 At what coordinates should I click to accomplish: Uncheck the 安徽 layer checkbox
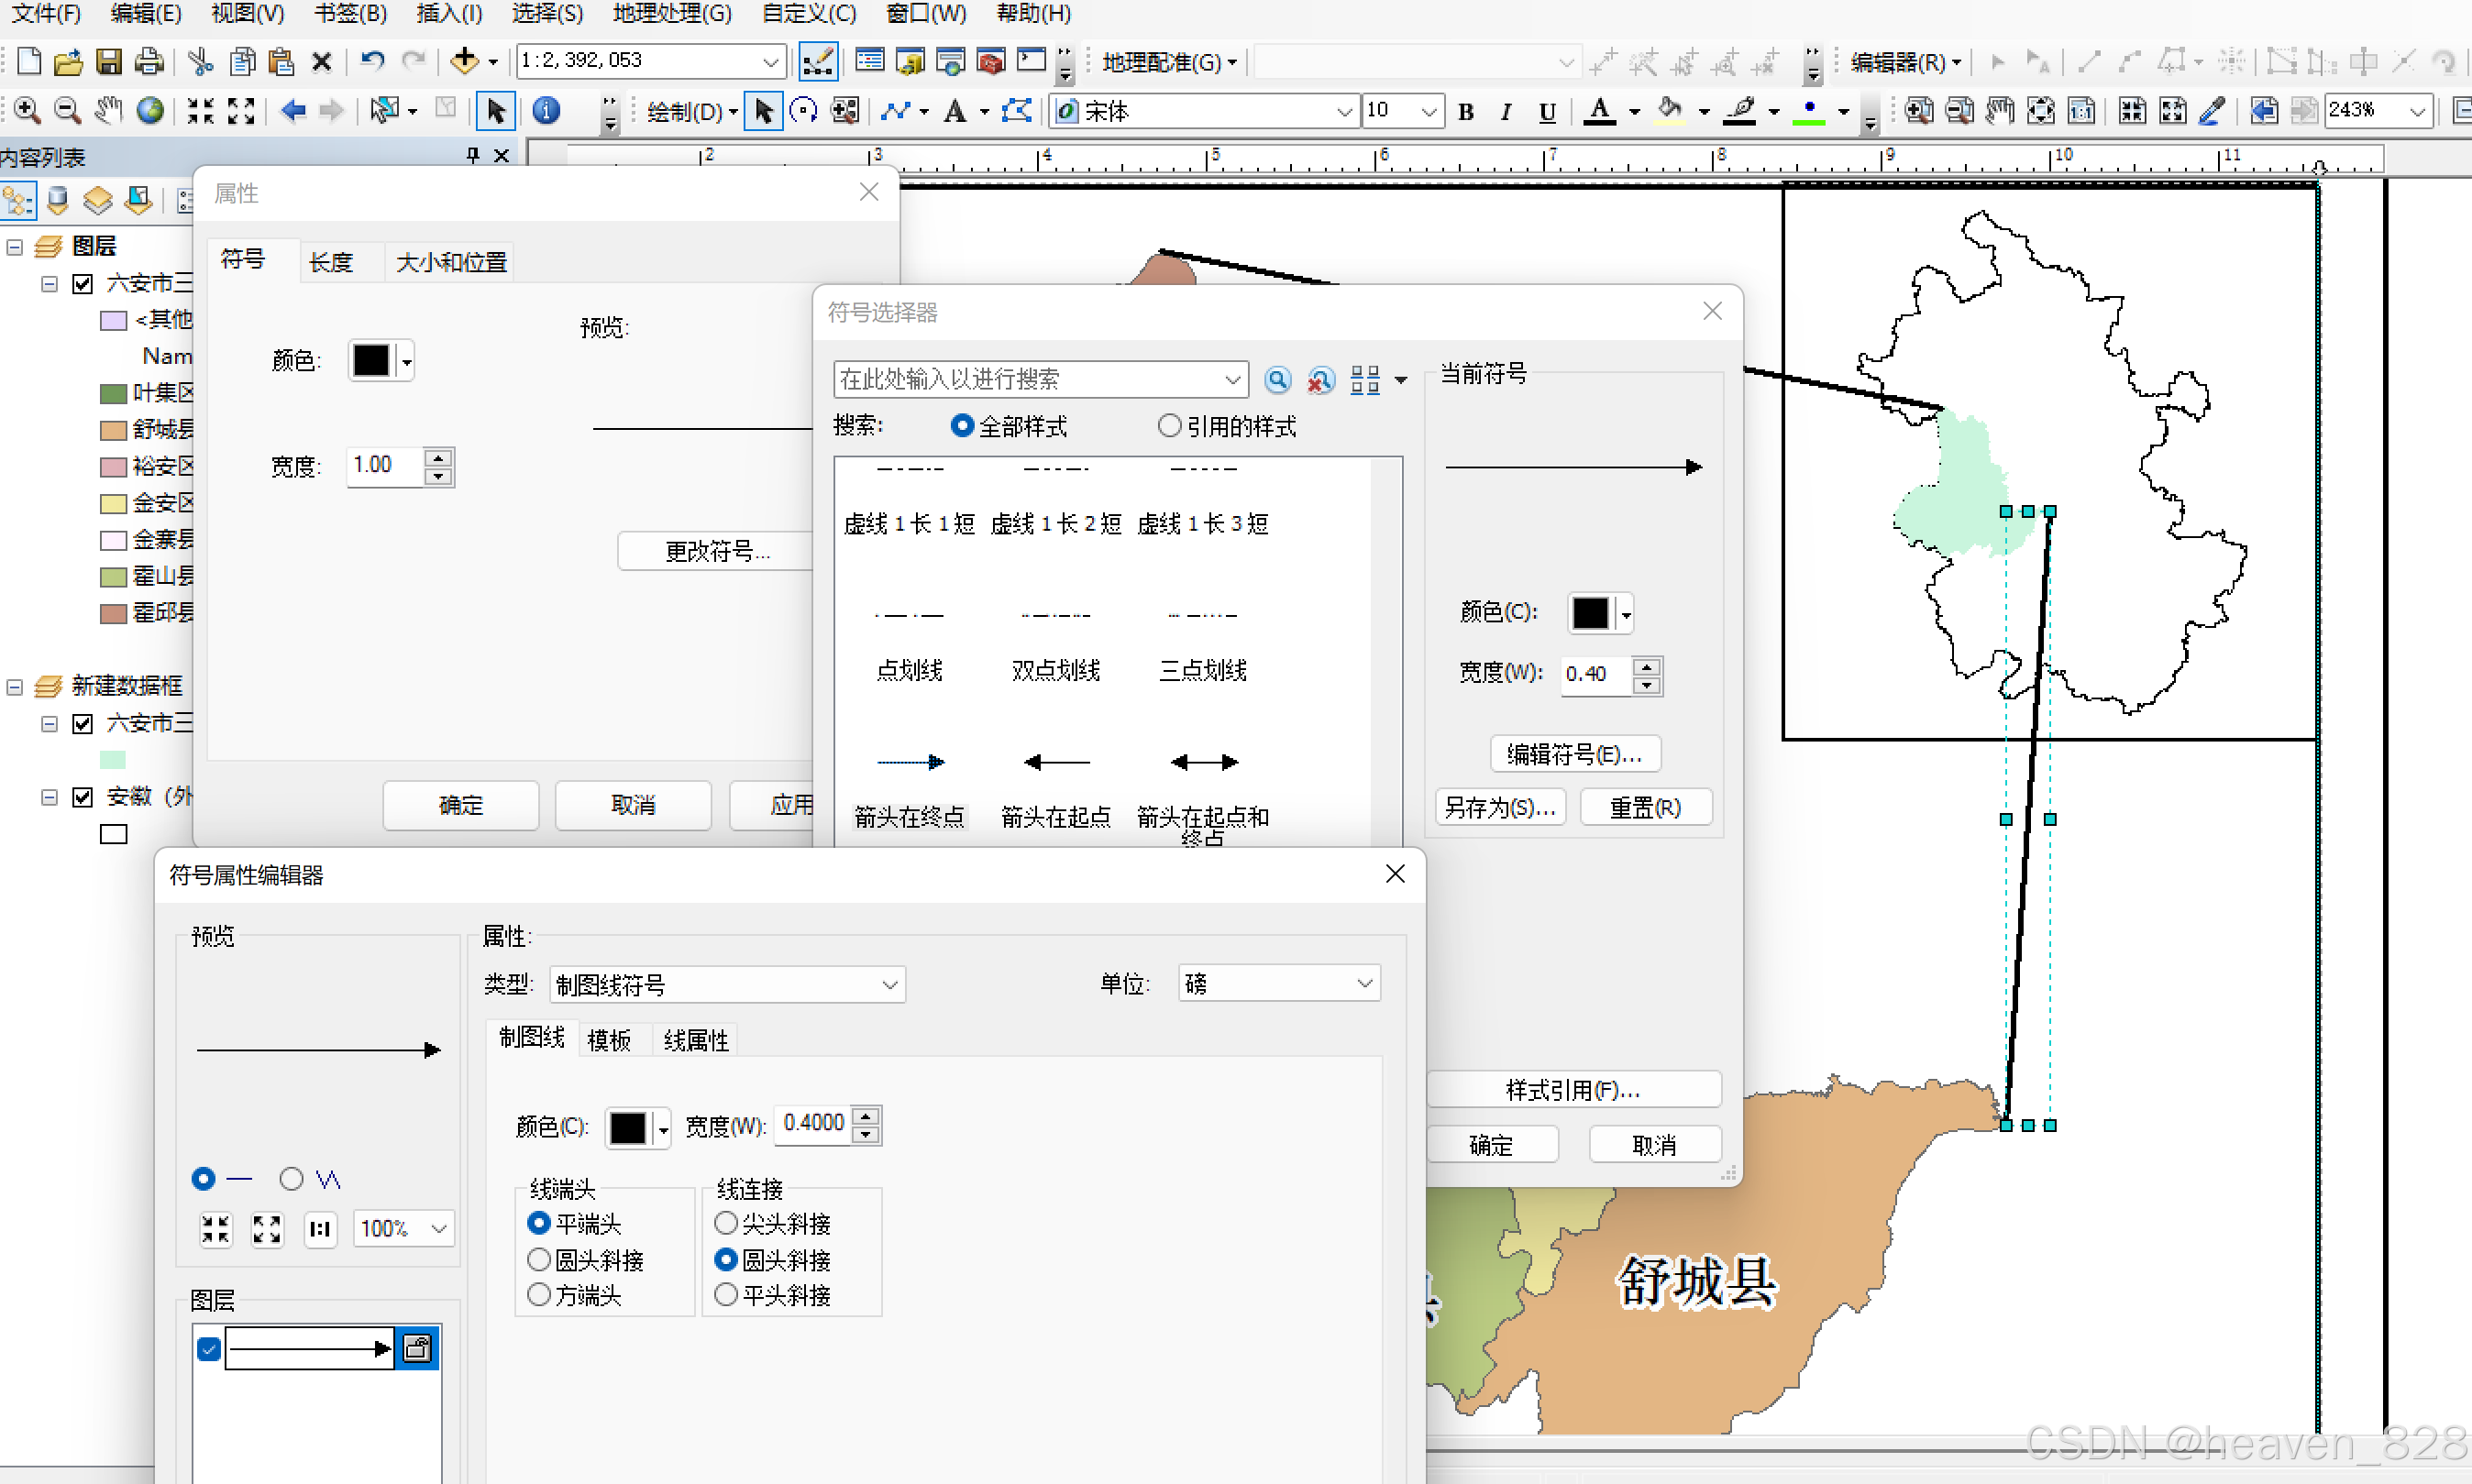tap(83, 796)
